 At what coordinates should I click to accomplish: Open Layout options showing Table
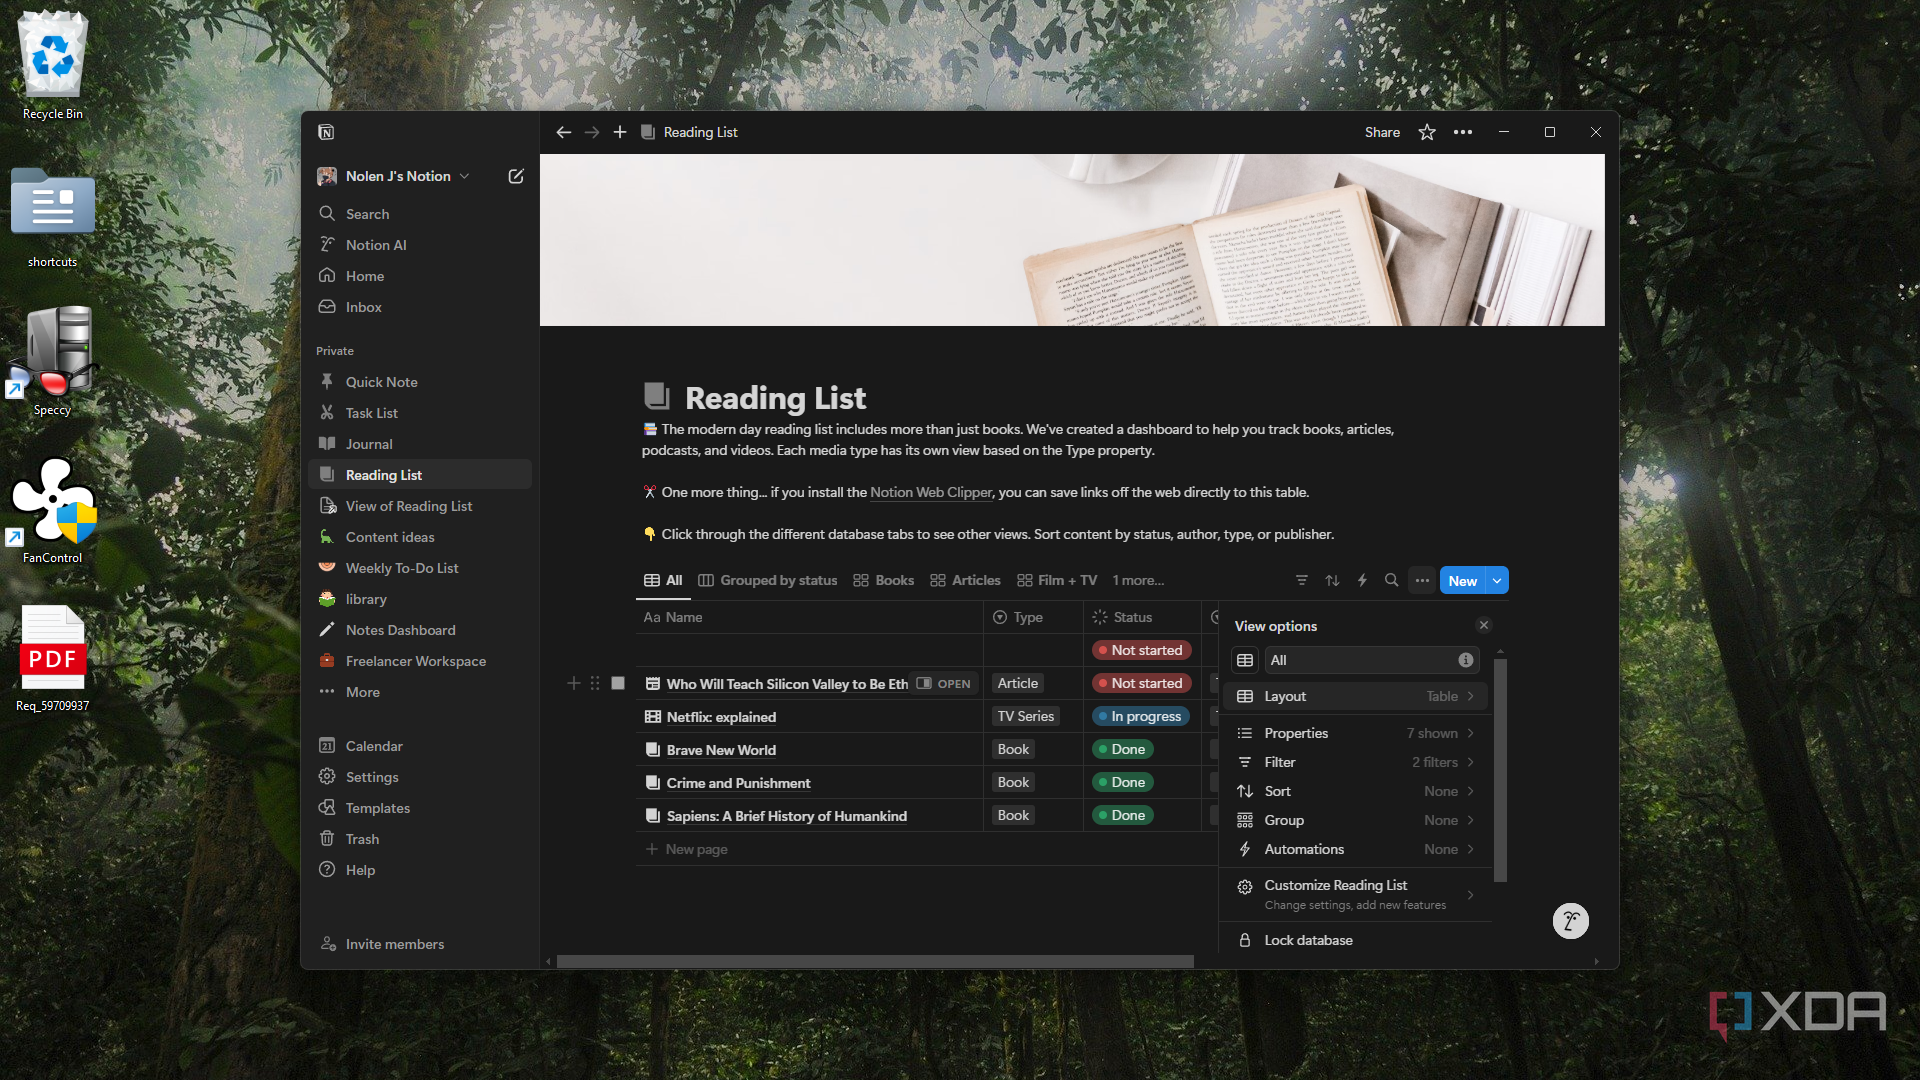point(1356,696)
